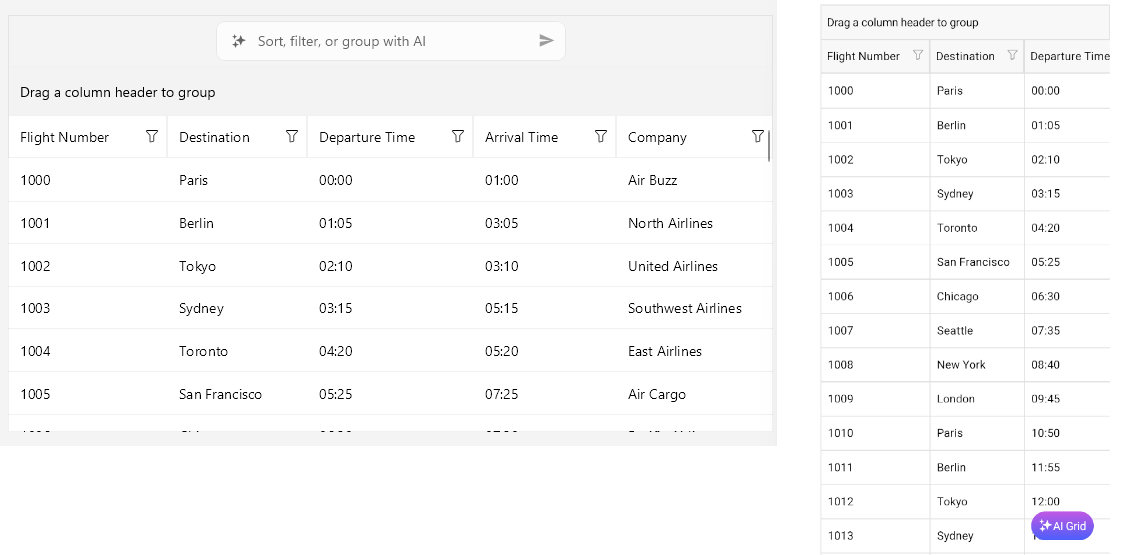Sort by the Company column header

(657, 137)
